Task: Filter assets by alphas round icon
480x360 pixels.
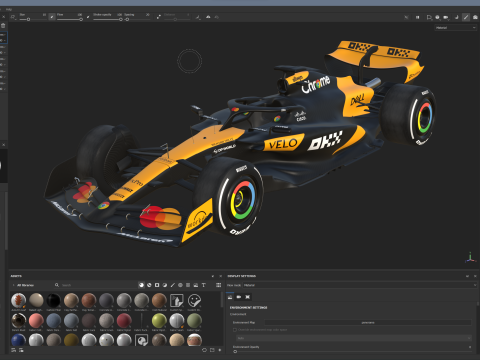Action: (180, 285)
